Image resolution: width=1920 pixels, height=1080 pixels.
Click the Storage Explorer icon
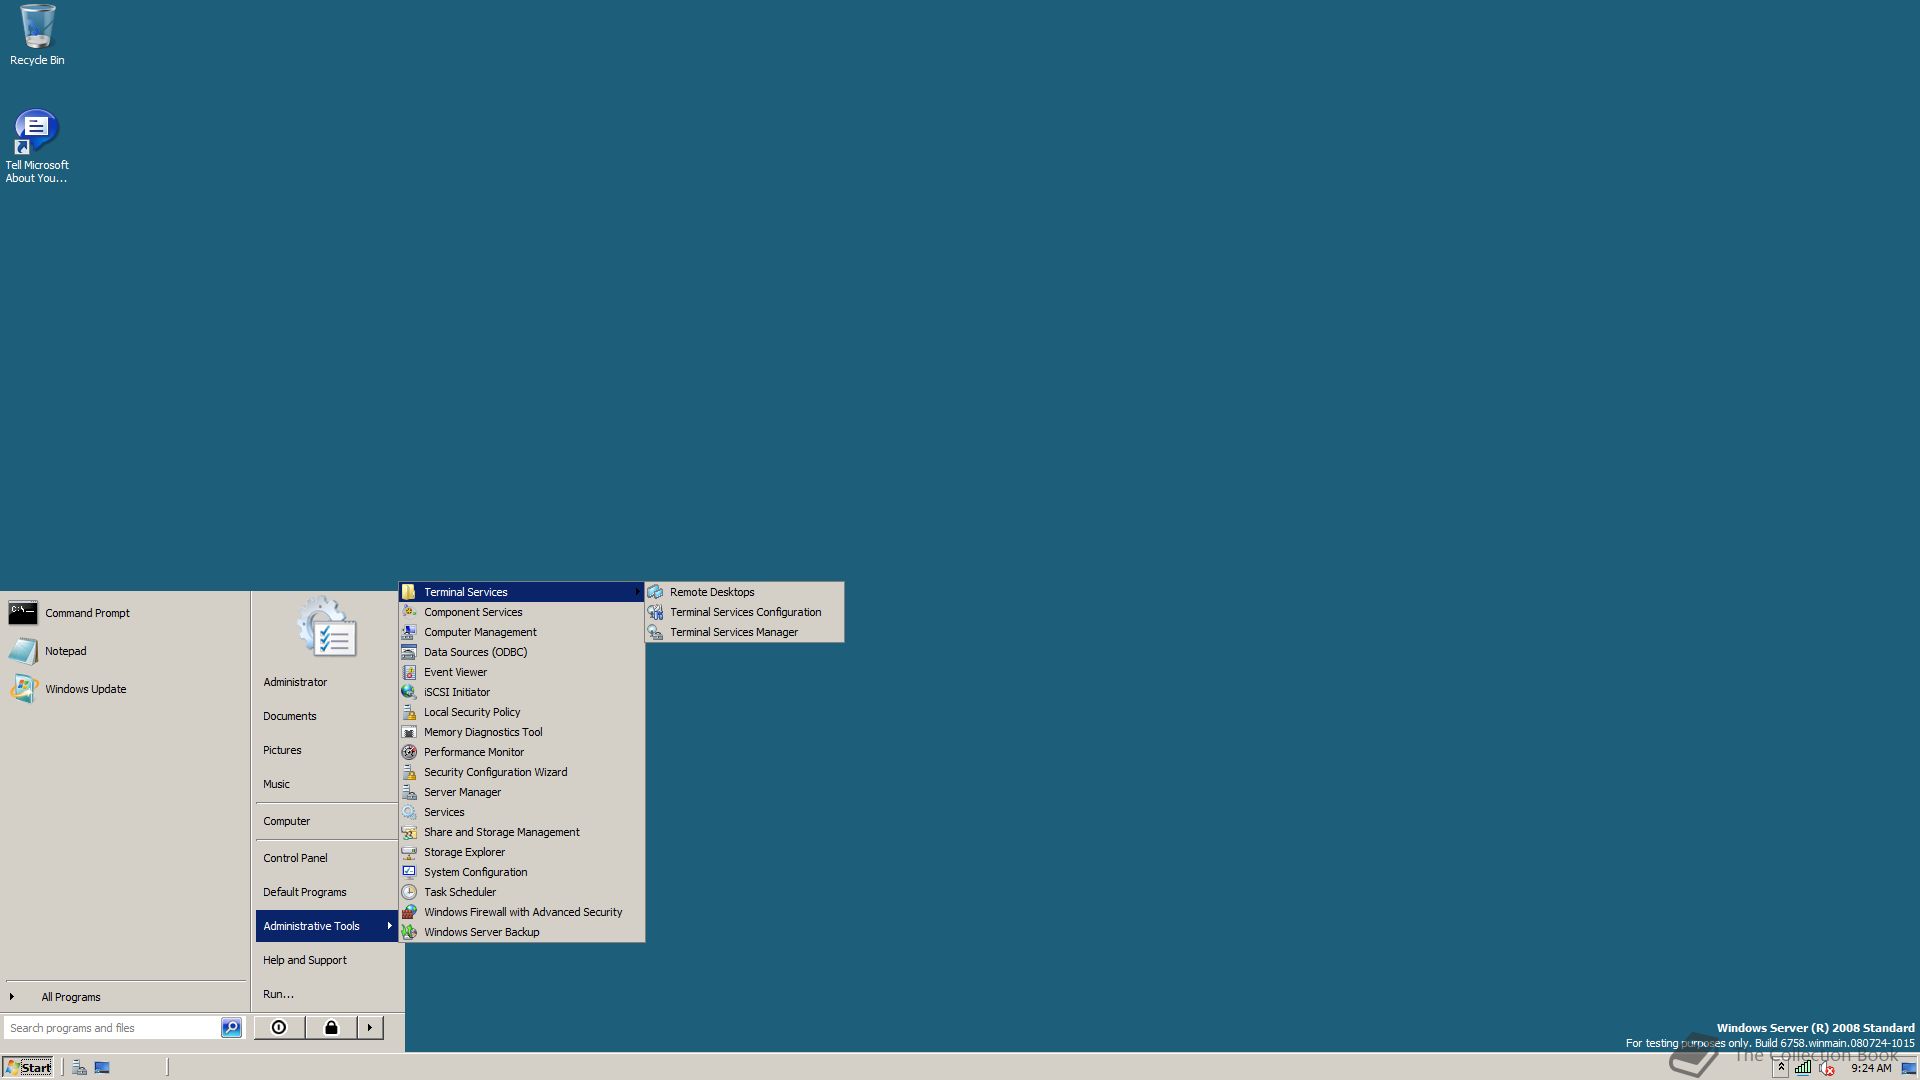coord(409,852)
